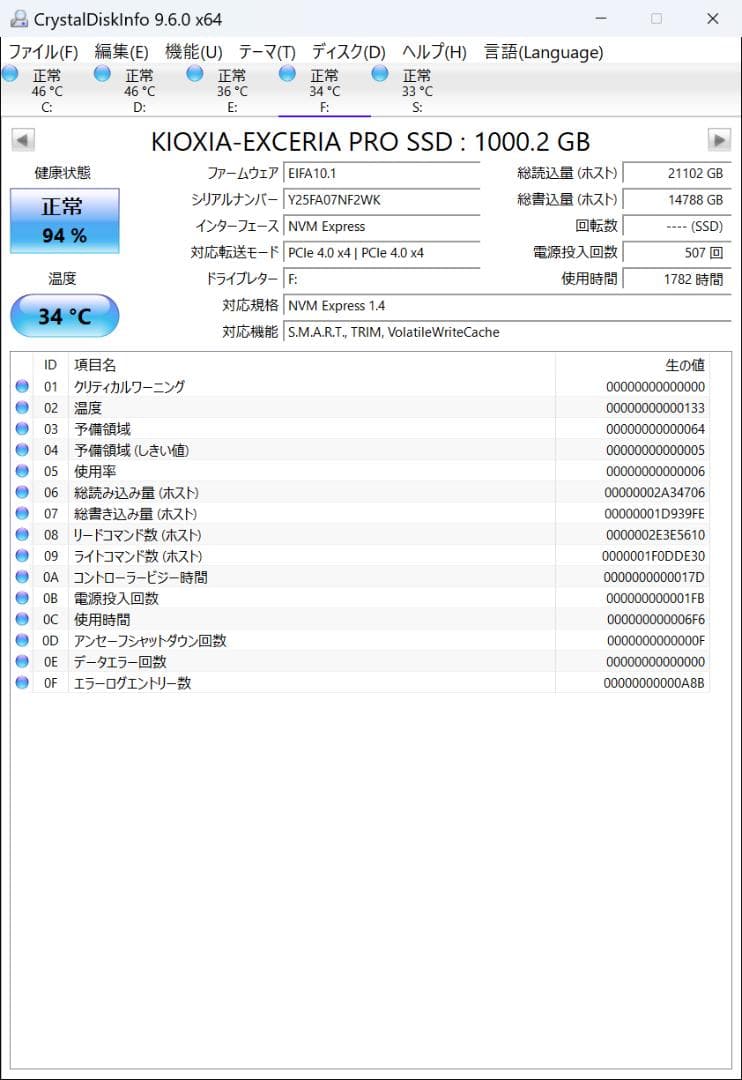Select the アンセーフシャットダウン回数 attribute name

point(150,641)
